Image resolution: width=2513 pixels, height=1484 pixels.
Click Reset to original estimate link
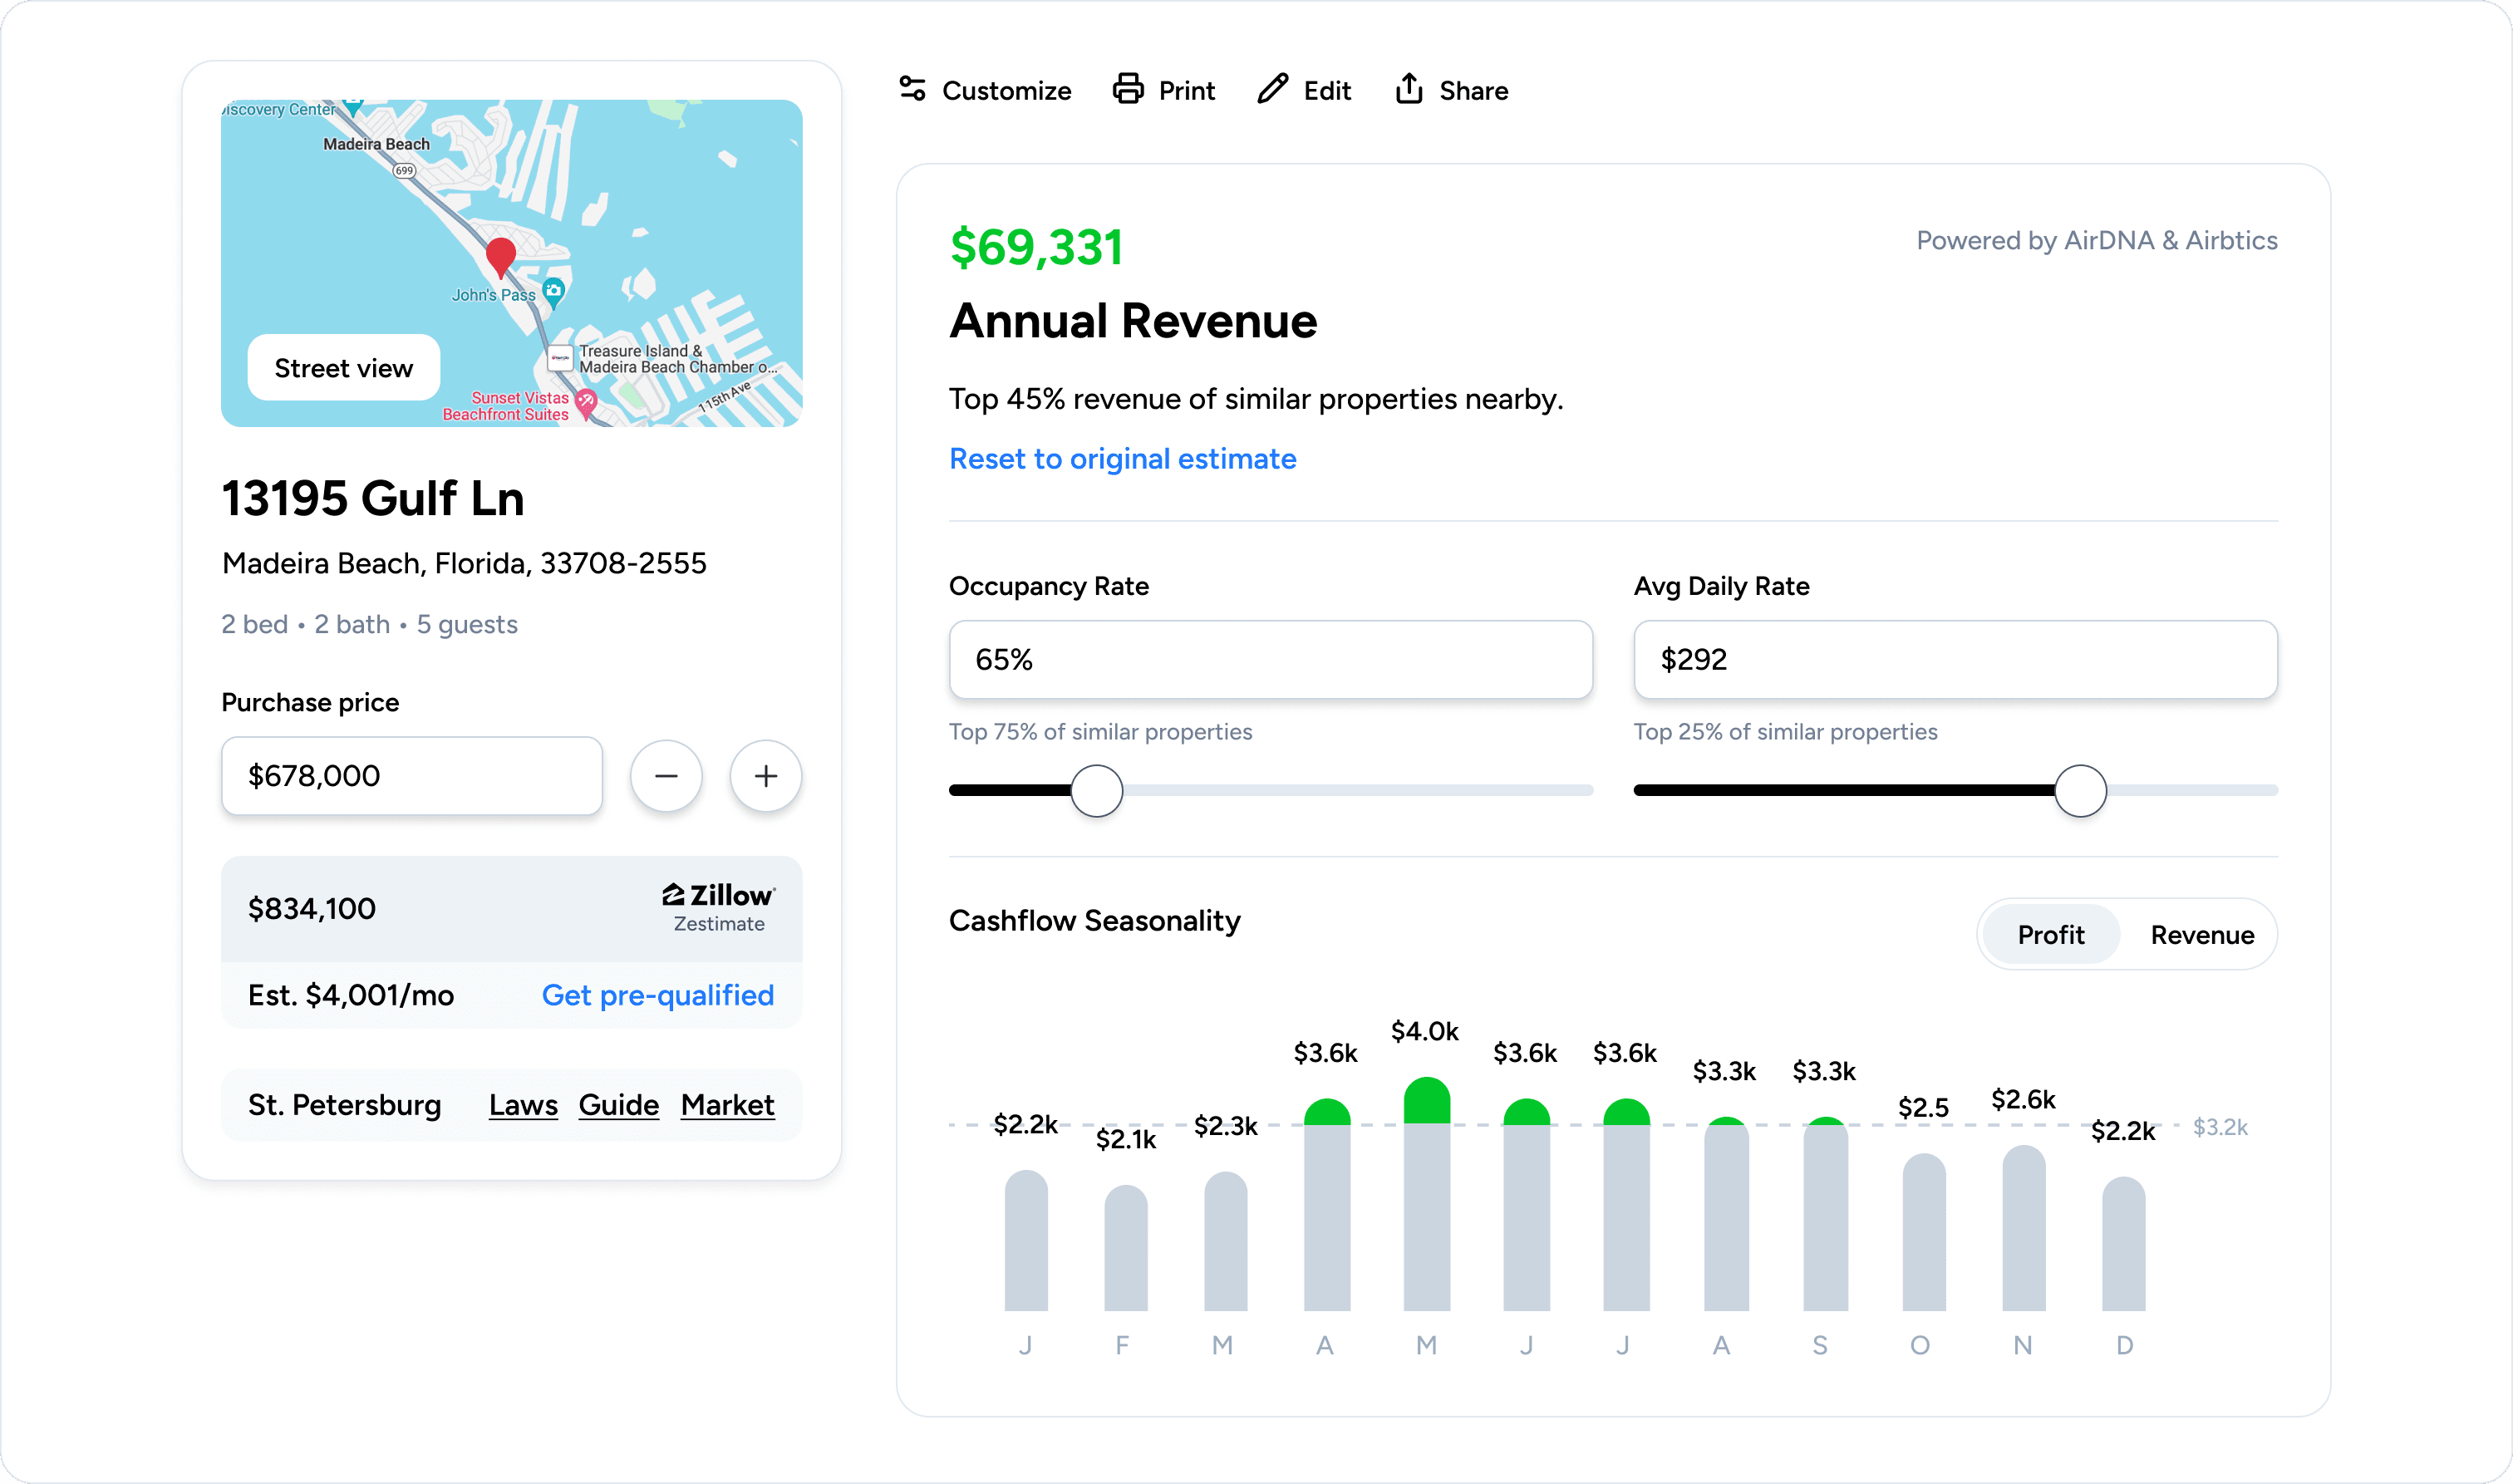point(1124,459)
